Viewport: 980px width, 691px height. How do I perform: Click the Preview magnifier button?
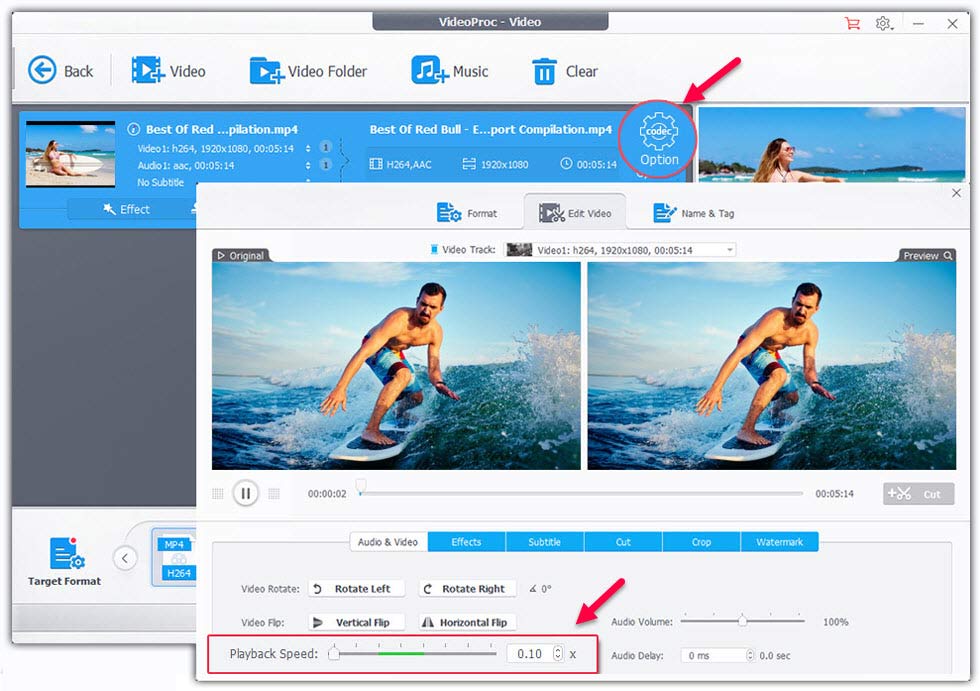click(x=928, y=256)
